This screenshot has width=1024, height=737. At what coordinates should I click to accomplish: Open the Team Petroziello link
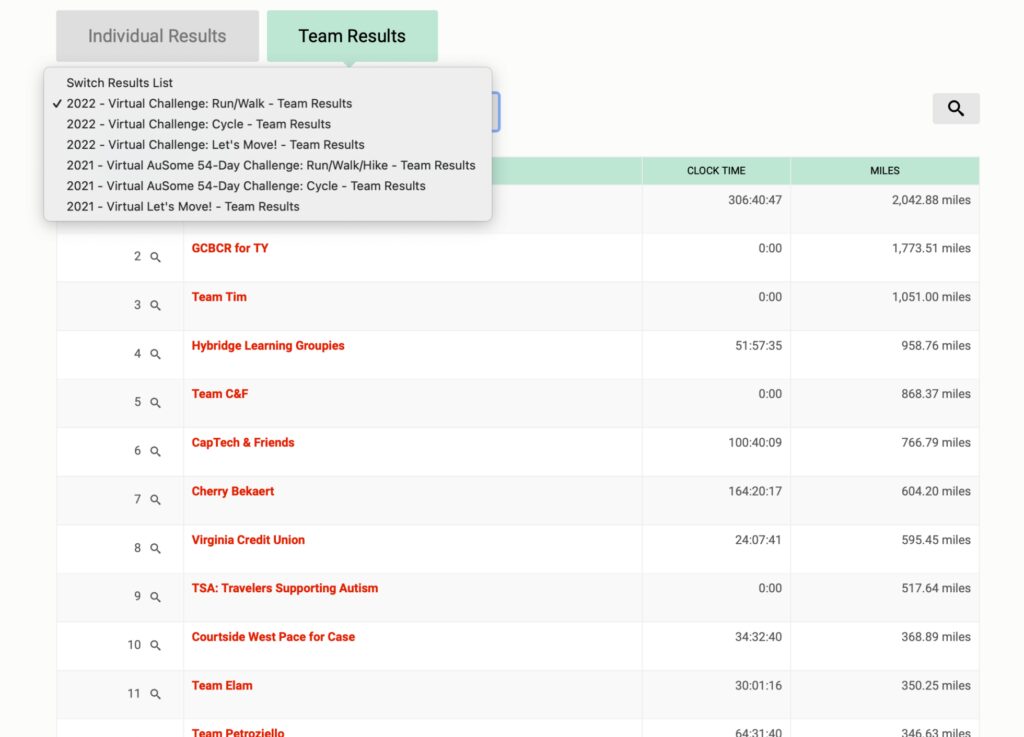[x=238, y=732]
